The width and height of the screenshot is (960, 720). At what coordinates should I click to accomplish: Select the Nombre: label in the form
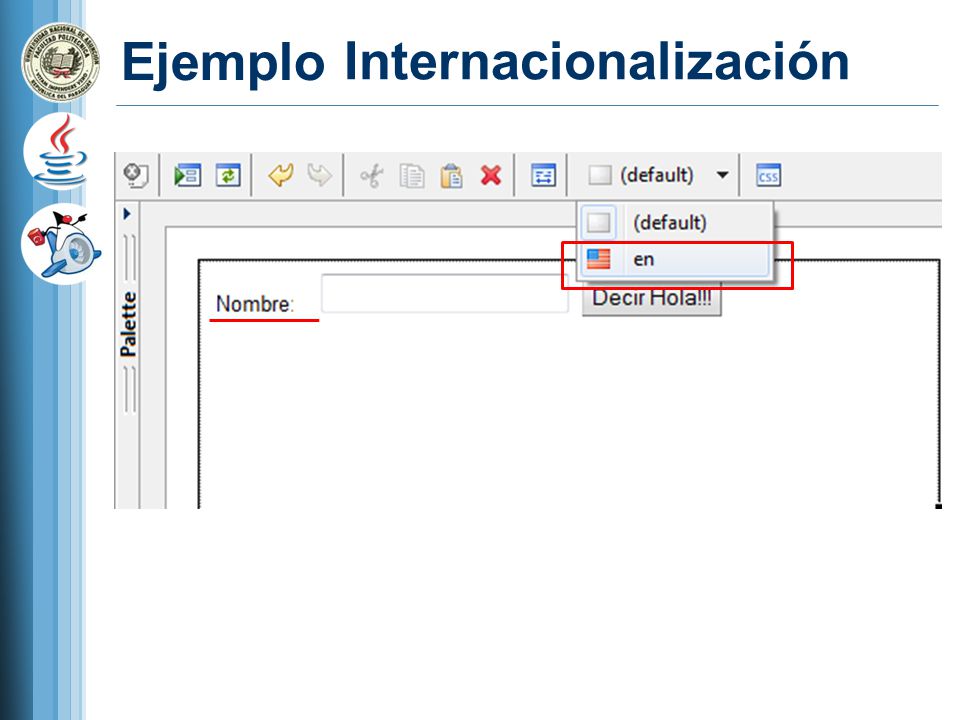point(255,304)
